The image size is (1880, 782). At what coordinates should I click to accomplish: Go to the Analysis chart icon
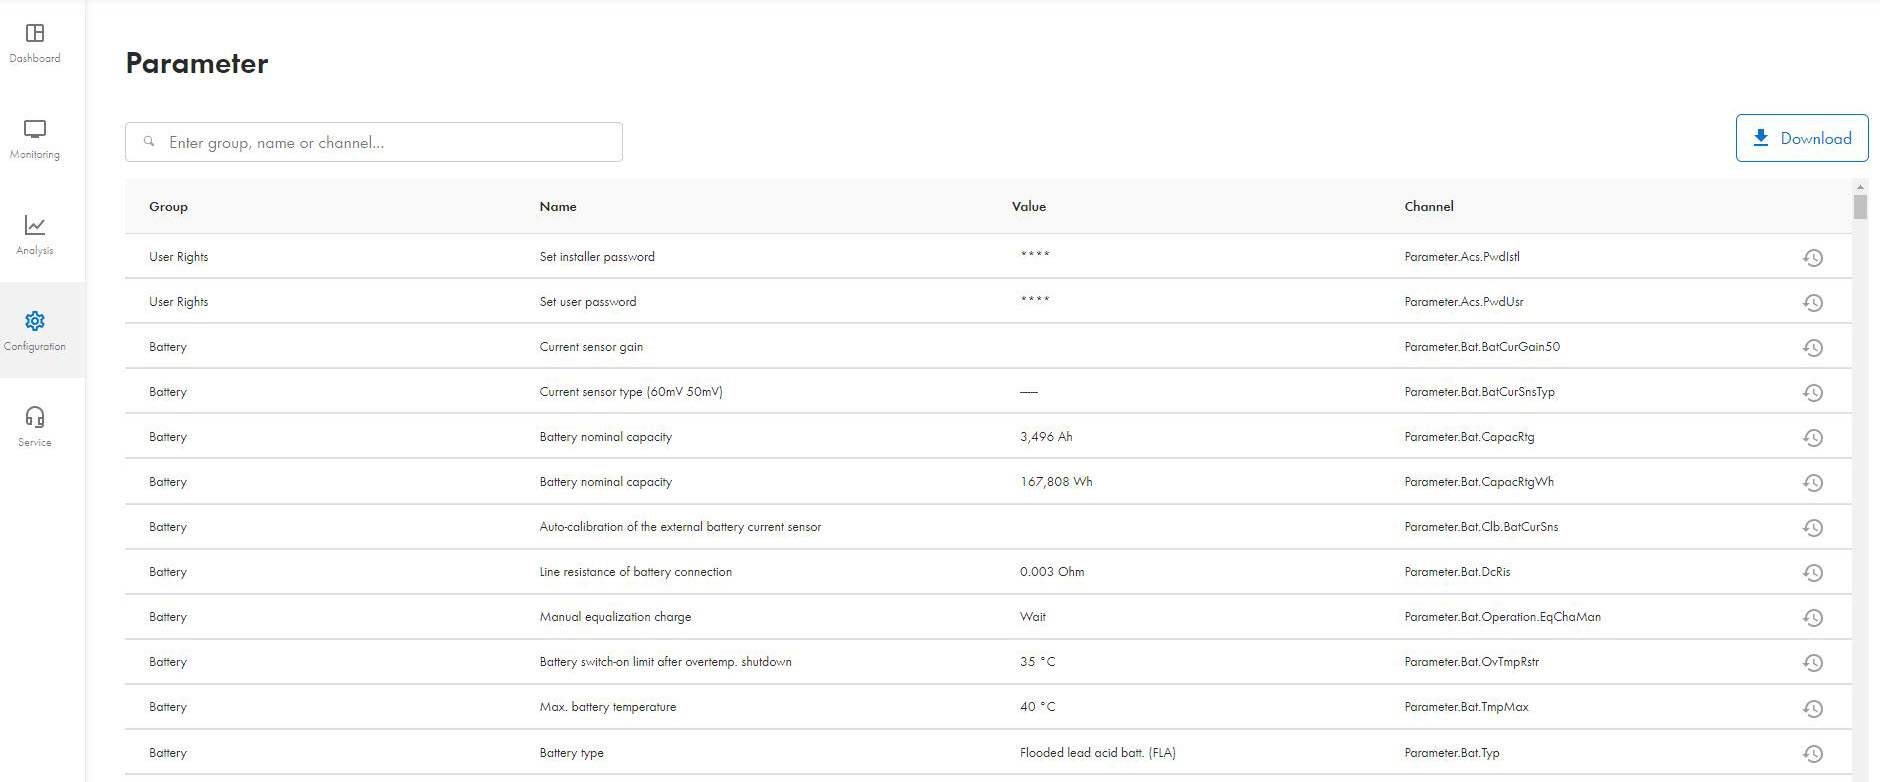point(35,226)
